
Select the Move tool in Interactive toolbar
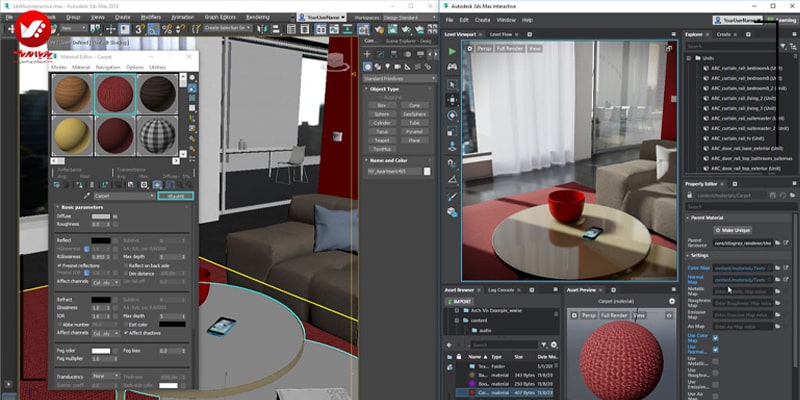point(452,100)
